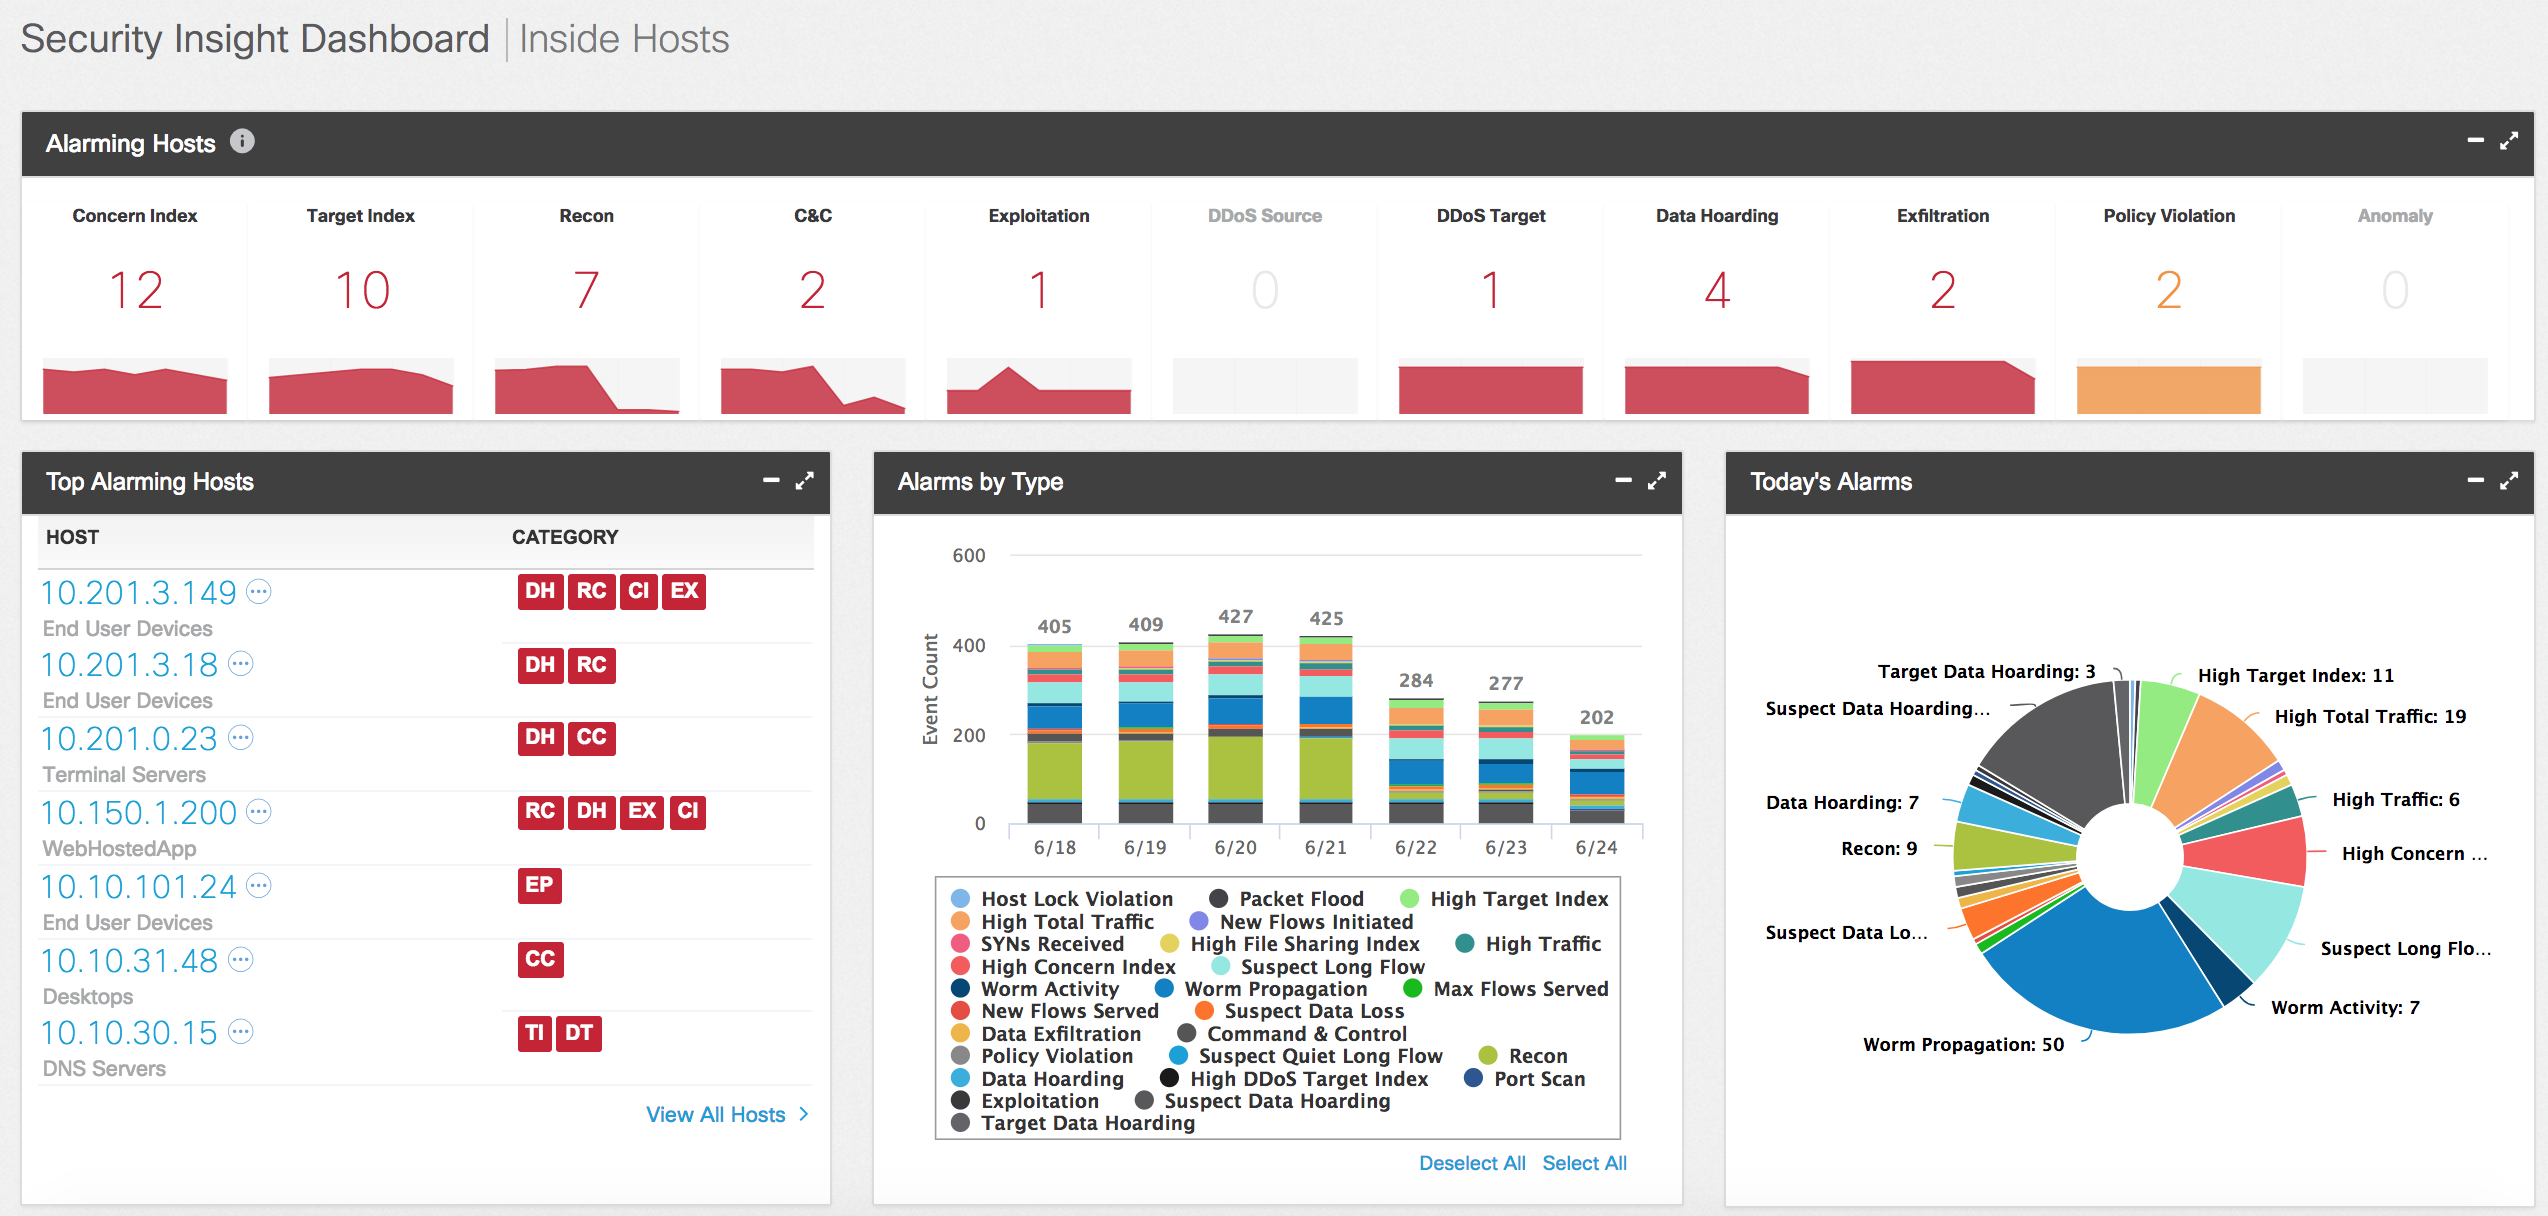The width and height of the screenshot is (2548, 1216).
Task: Expand the Alarms by Type panel
Action: tap(1657, 481)
